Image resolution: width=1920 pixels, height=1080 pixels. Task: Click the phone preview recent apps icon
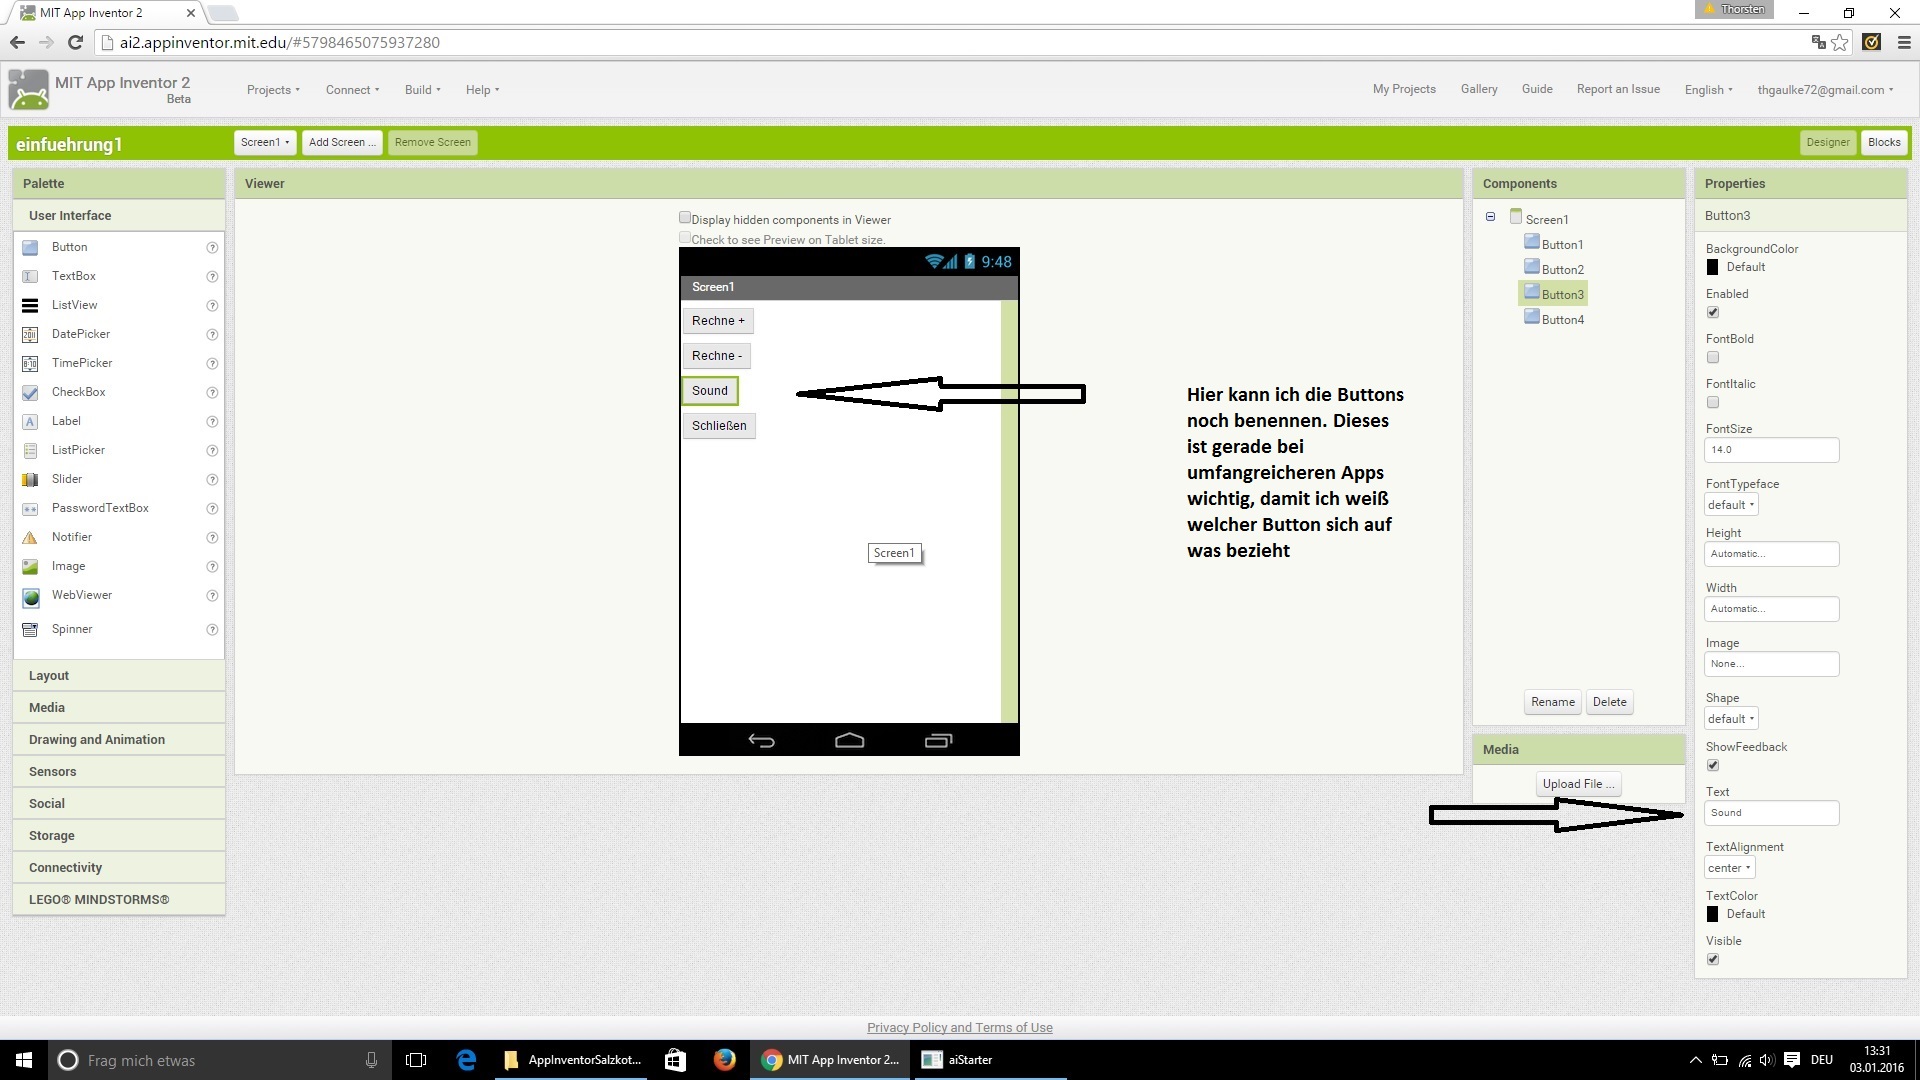click(938, 740)
